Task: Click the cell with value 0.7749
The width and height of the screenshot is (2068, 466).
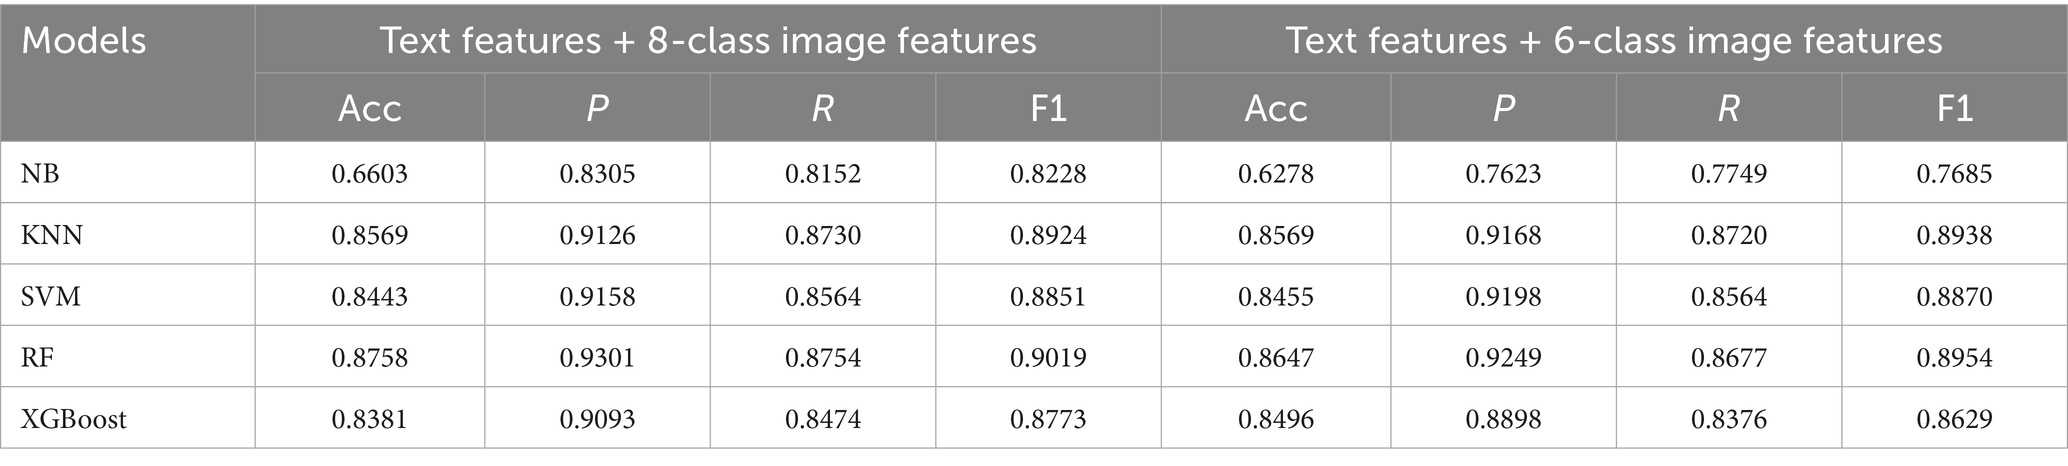Action: [x=1729, y=173]
